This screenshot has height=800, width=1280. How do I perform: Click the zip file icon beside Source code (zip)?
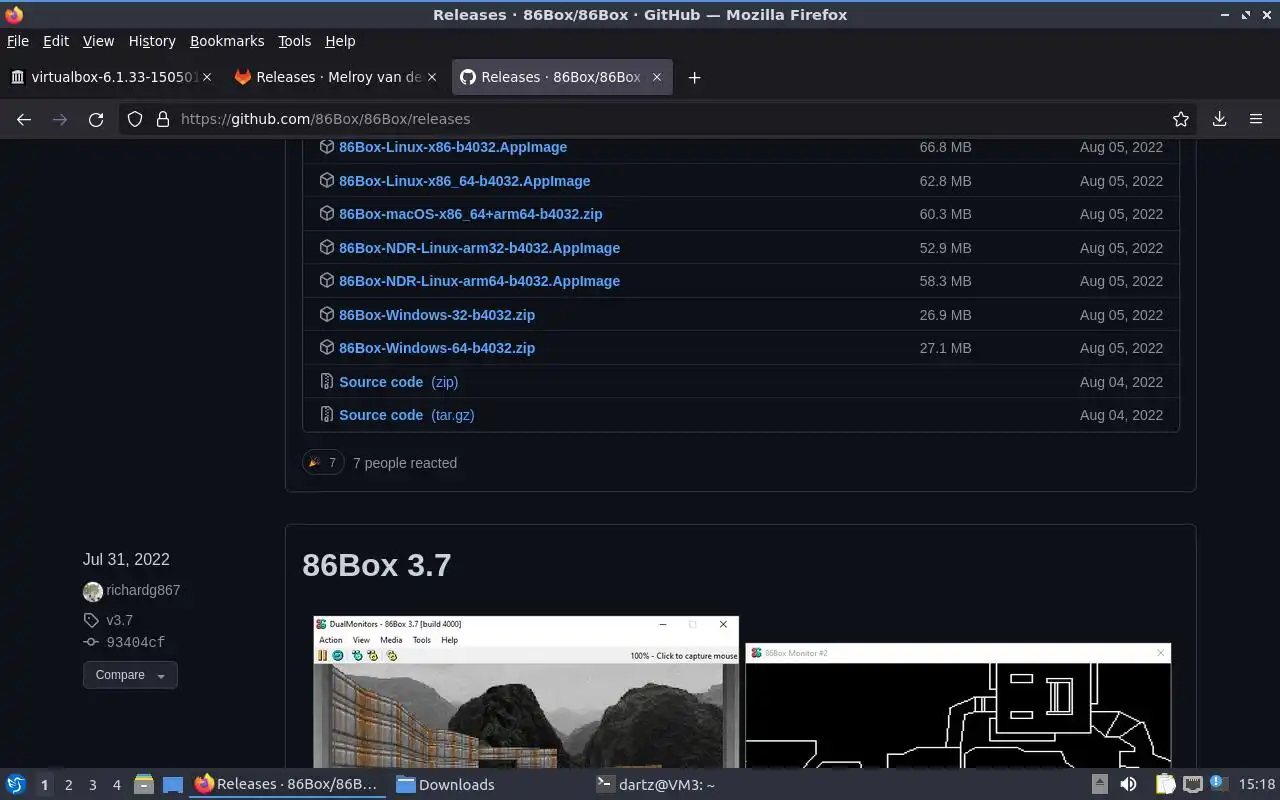326,381
